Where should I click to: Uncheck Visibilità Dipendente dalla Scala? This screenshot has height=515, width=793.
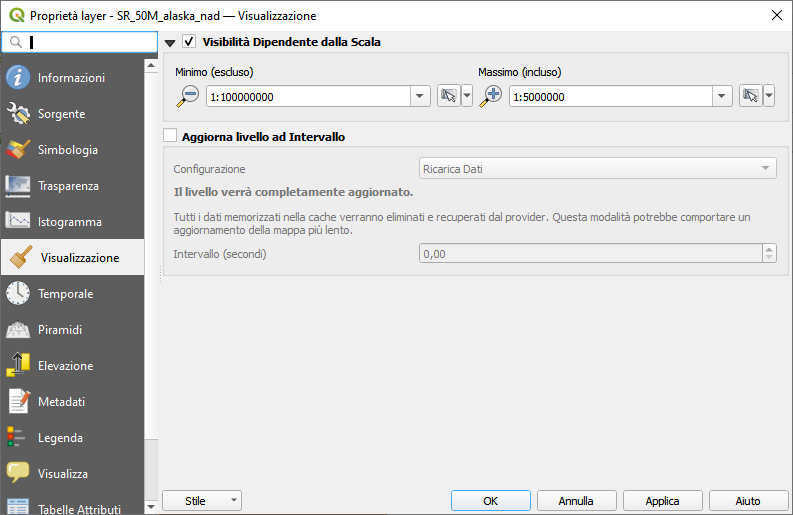point(189,41)
